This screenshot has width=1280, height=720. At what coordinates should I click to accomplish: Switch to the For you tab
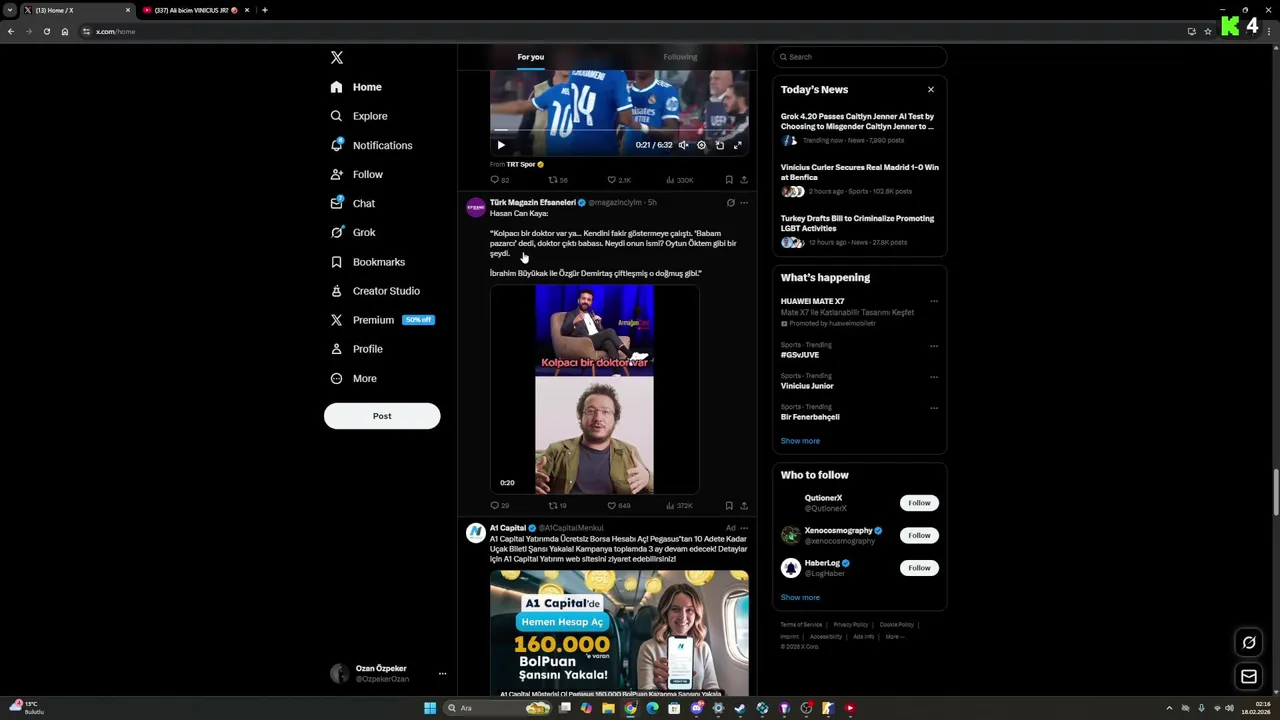[531, 57]
